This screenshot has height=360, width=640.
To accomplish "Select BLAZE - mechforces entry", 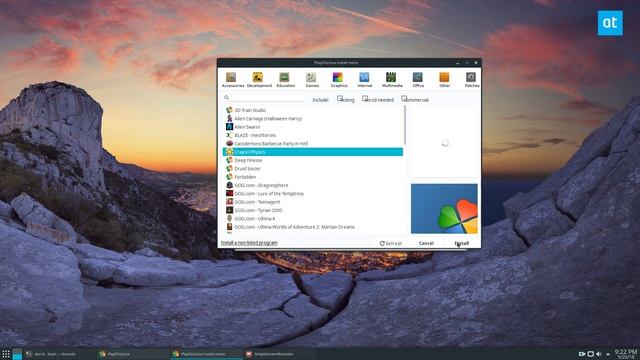I will pos(313,135).
